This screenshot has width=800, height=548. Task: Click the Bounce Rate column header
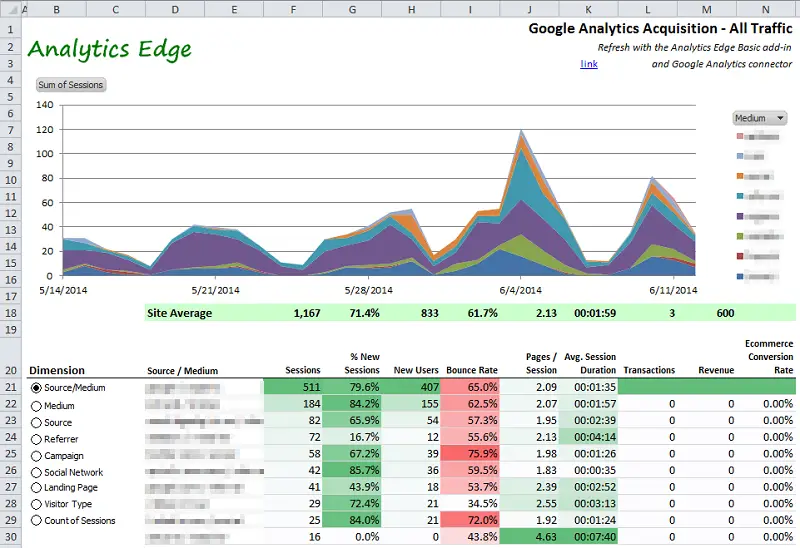[471, 370]
